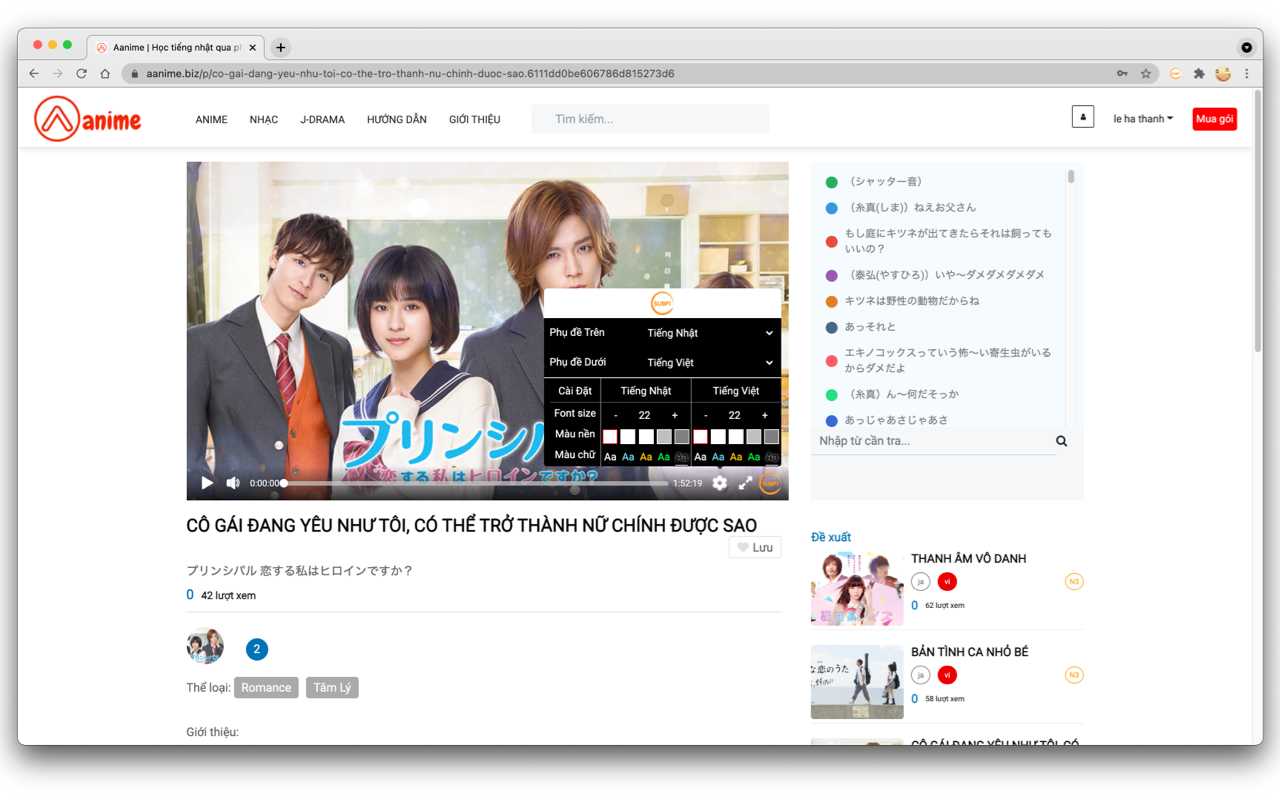Viewport: 1280px width, 800px height.
Task: Open the HƯỚNG DẪN menu item
Action: coord(396,120)
